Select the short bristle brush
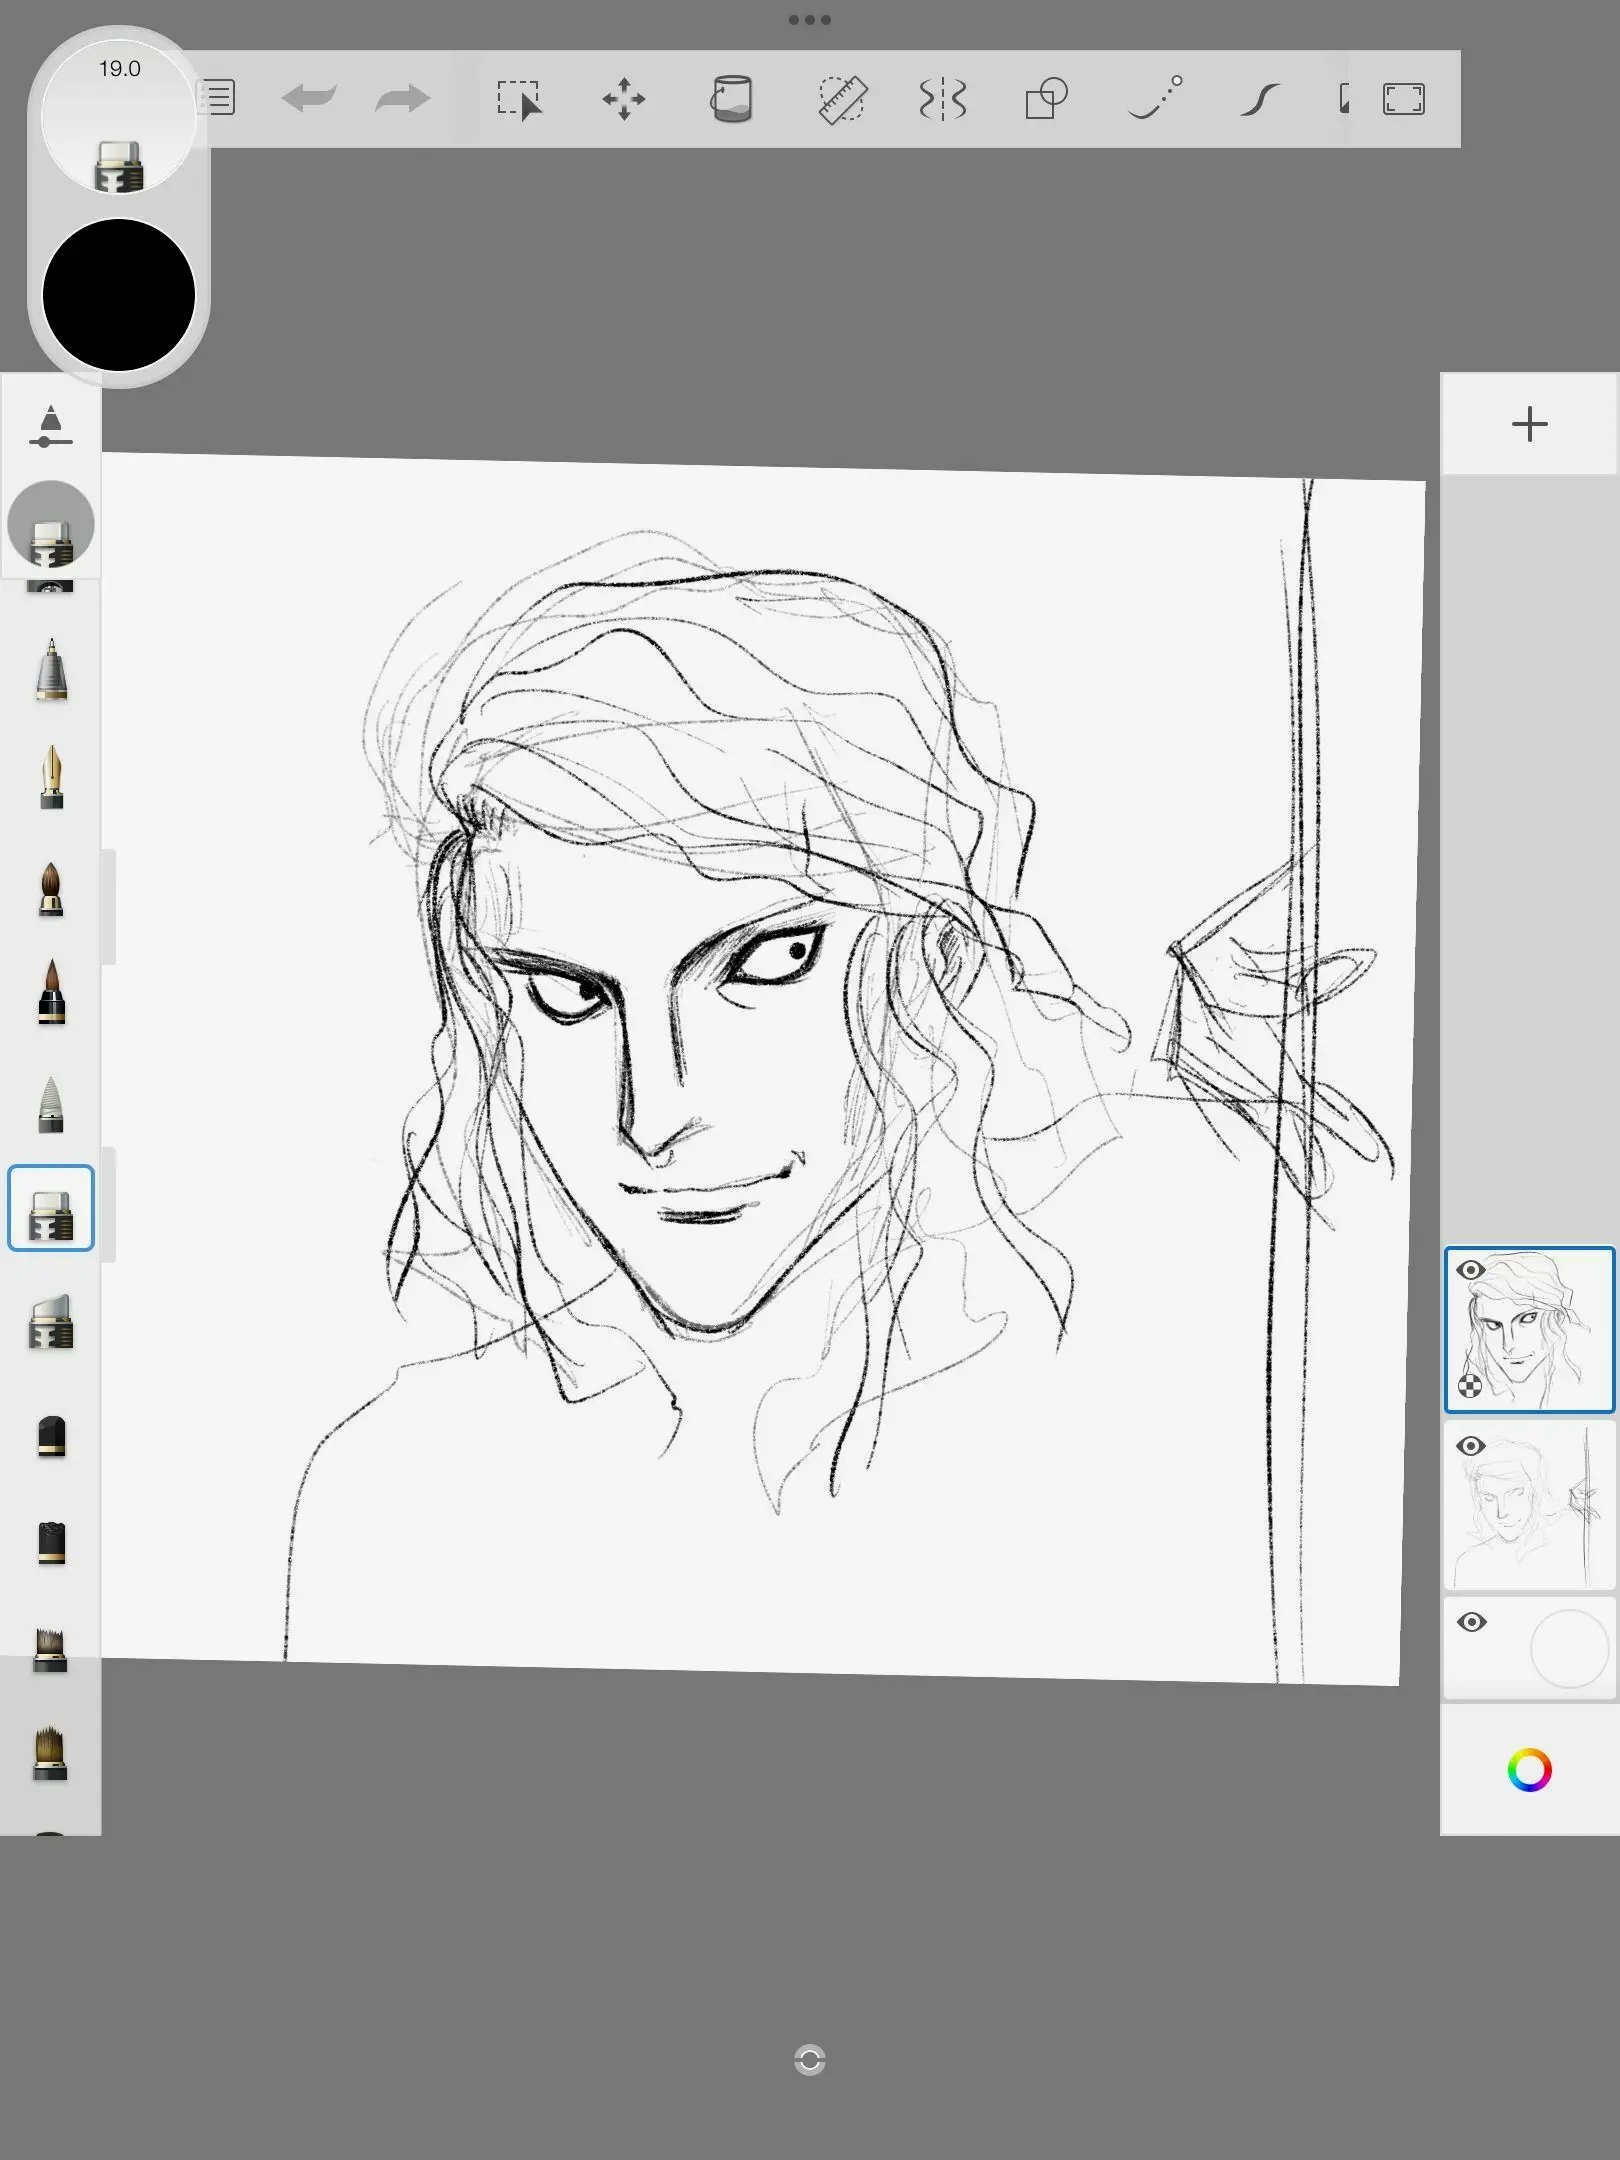 click(51, 1651)
